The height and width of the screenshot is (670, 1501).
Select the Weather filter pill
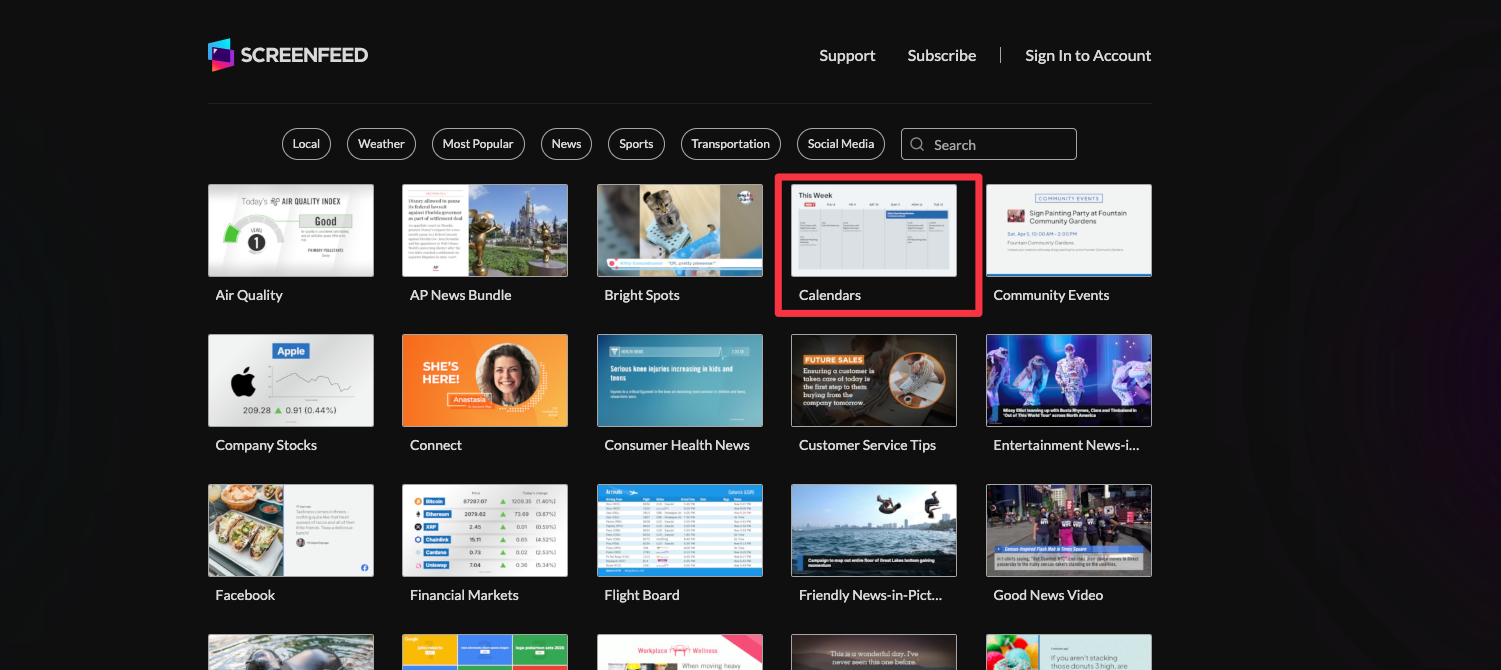click(381, 144)
